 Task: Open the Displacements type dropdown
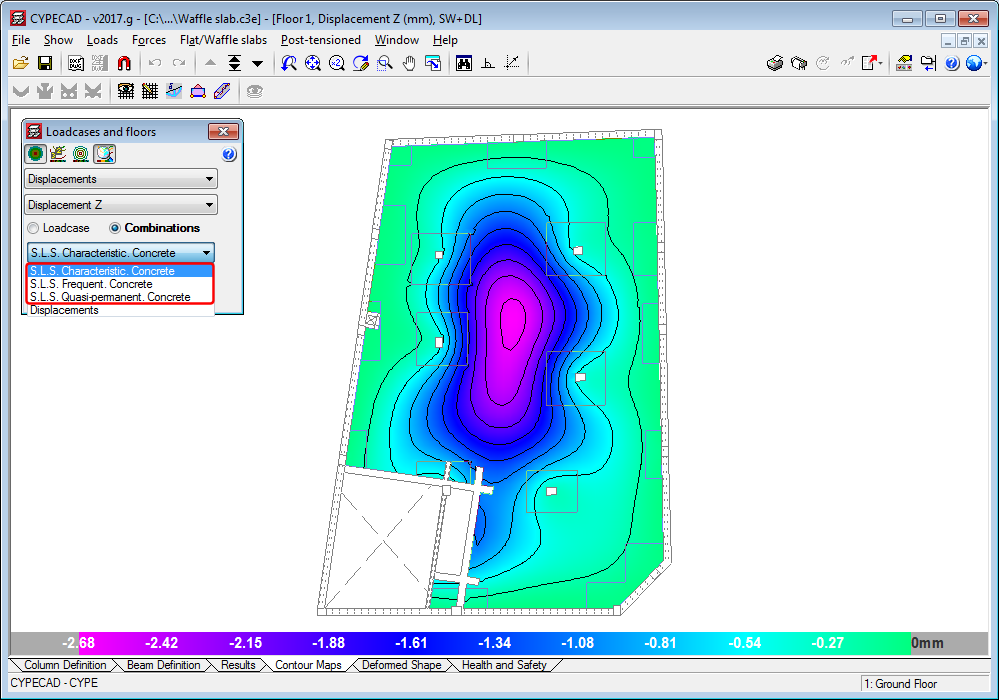pyautogui.click(x=121, y=179)
